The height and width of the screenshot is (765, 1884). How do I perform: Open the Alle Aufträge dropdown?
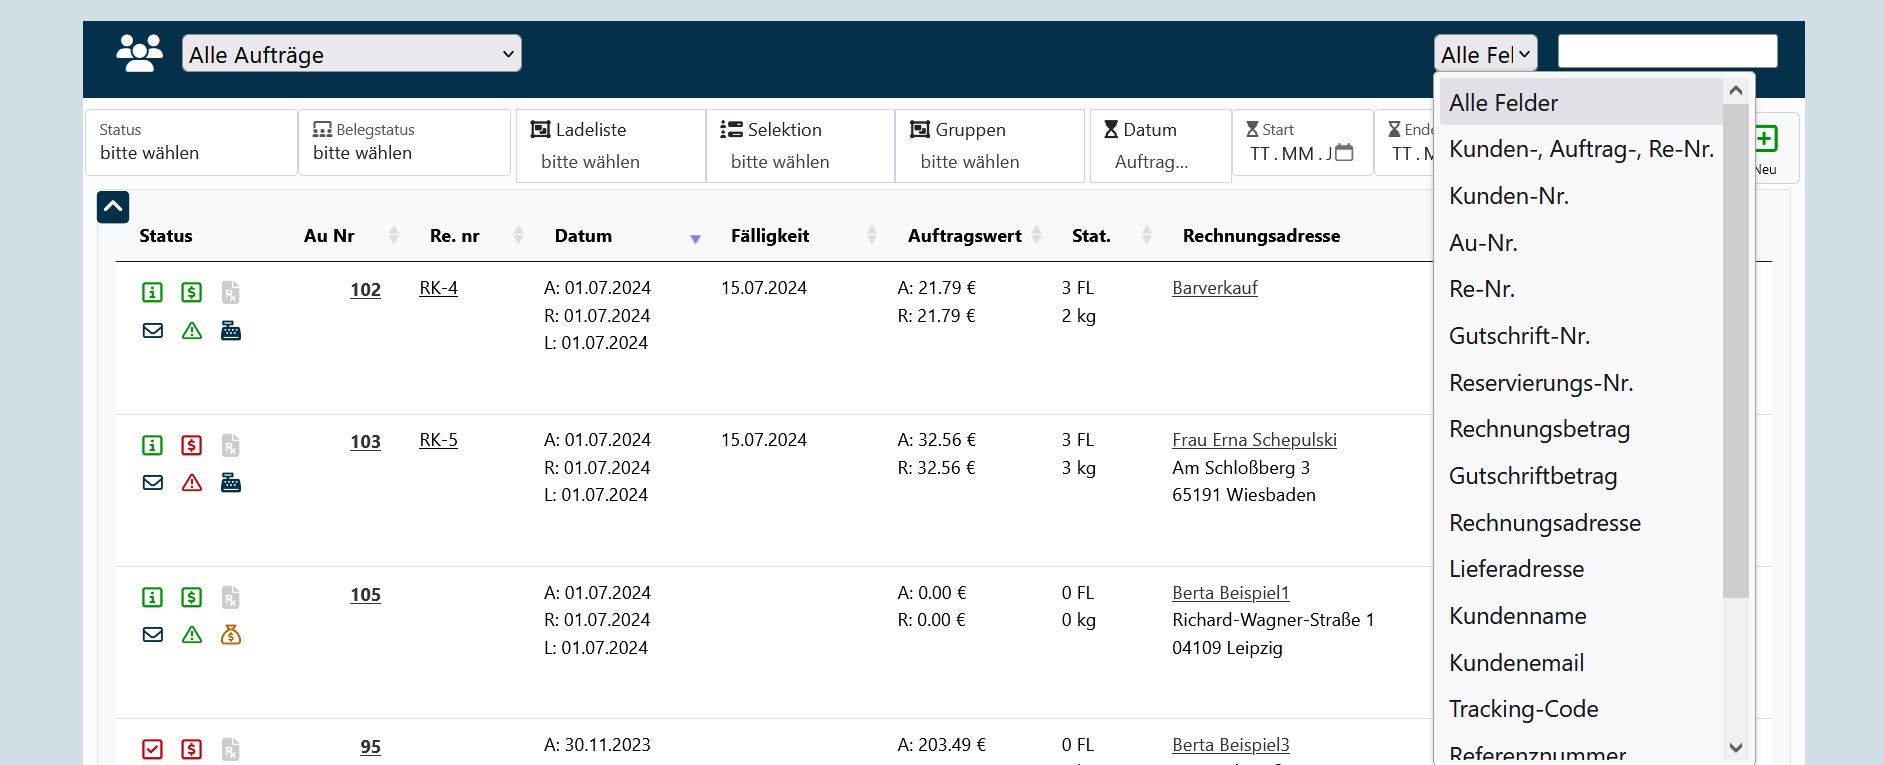351,54
